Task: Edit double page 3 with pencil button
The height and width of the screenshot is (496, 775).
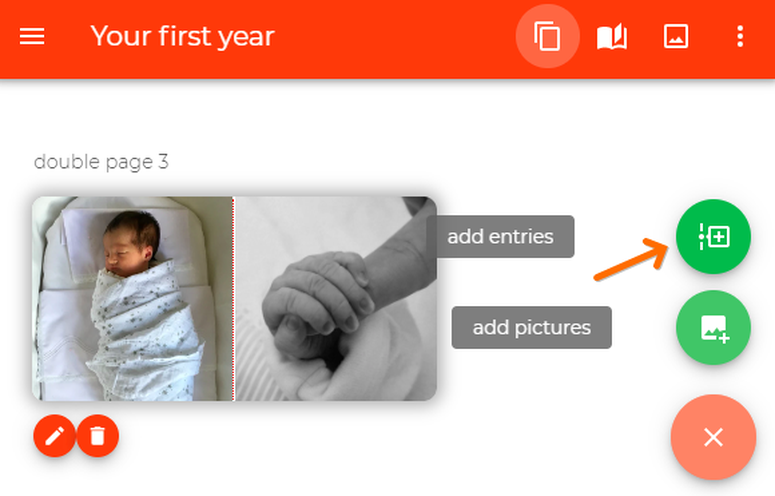Action: (x=55, y=436)
